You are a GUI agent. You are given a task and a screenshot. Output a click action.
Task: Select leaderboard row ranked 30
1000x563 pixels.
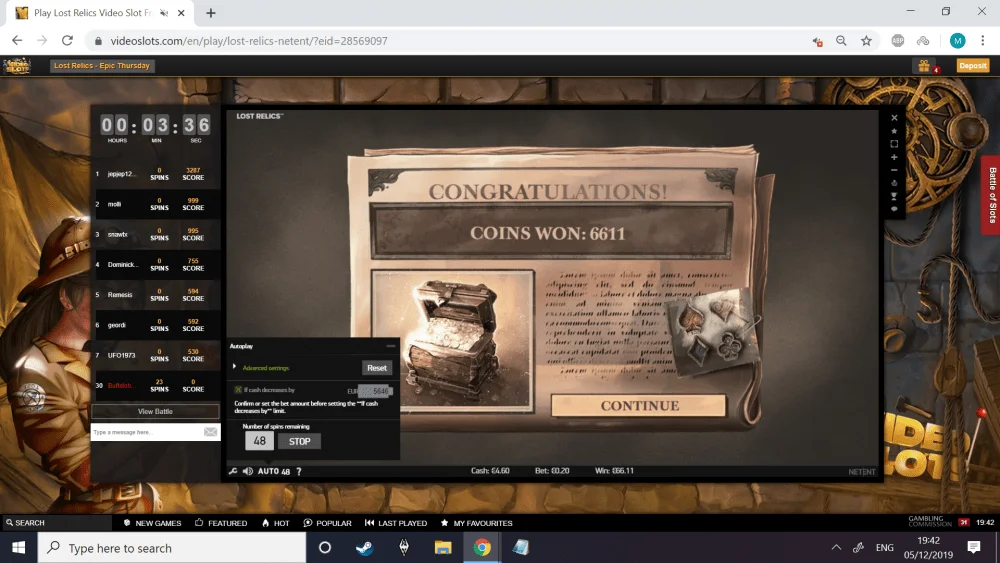[x=156, y=386]
